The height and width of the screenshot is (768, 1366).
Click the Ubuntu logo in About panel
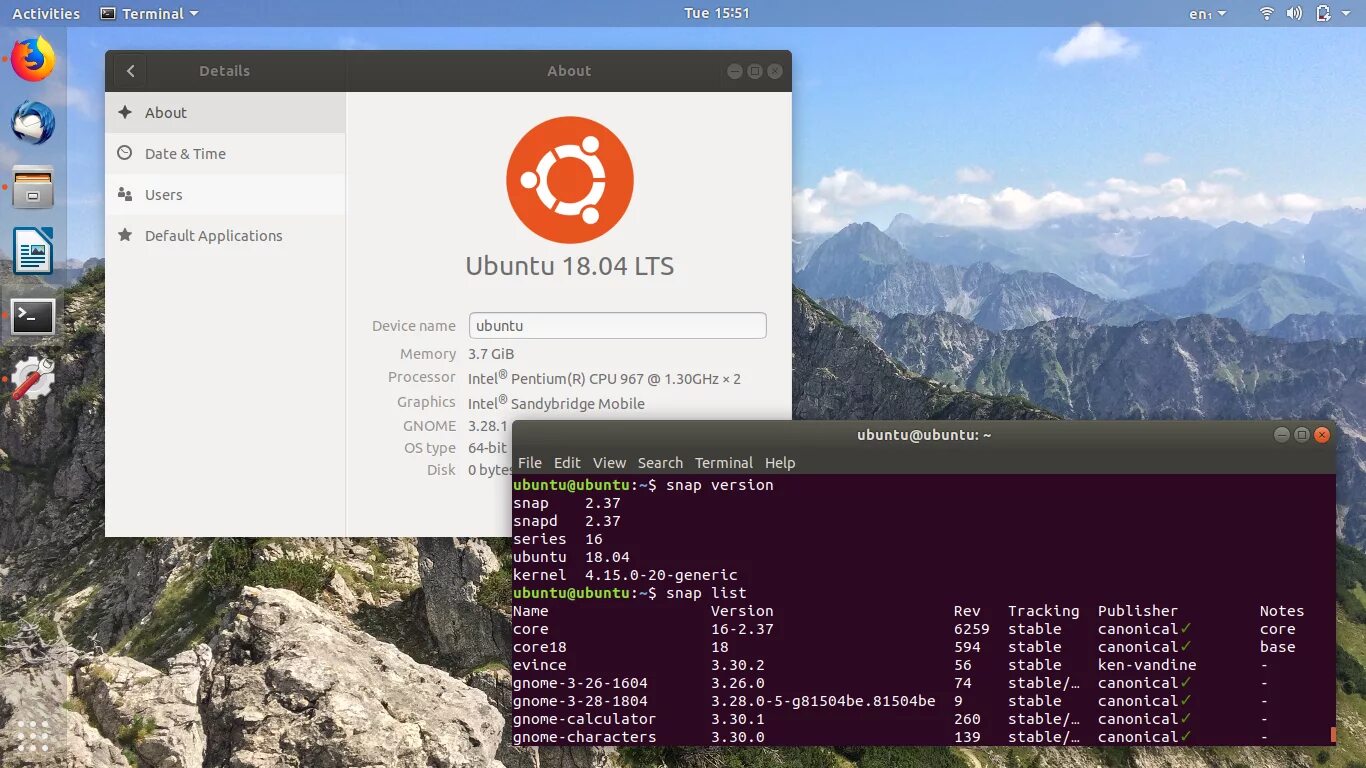click(x=570, y=180)
